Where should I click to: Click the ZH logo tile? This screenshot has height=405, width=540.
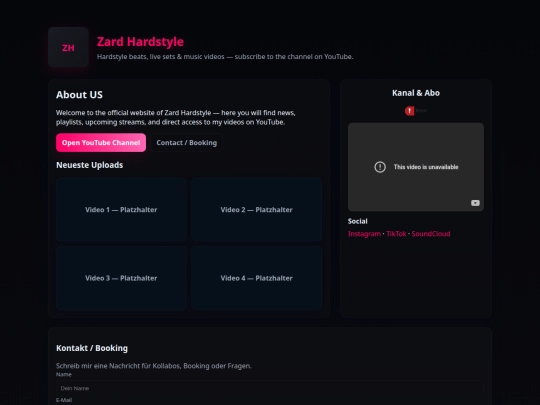68,47
